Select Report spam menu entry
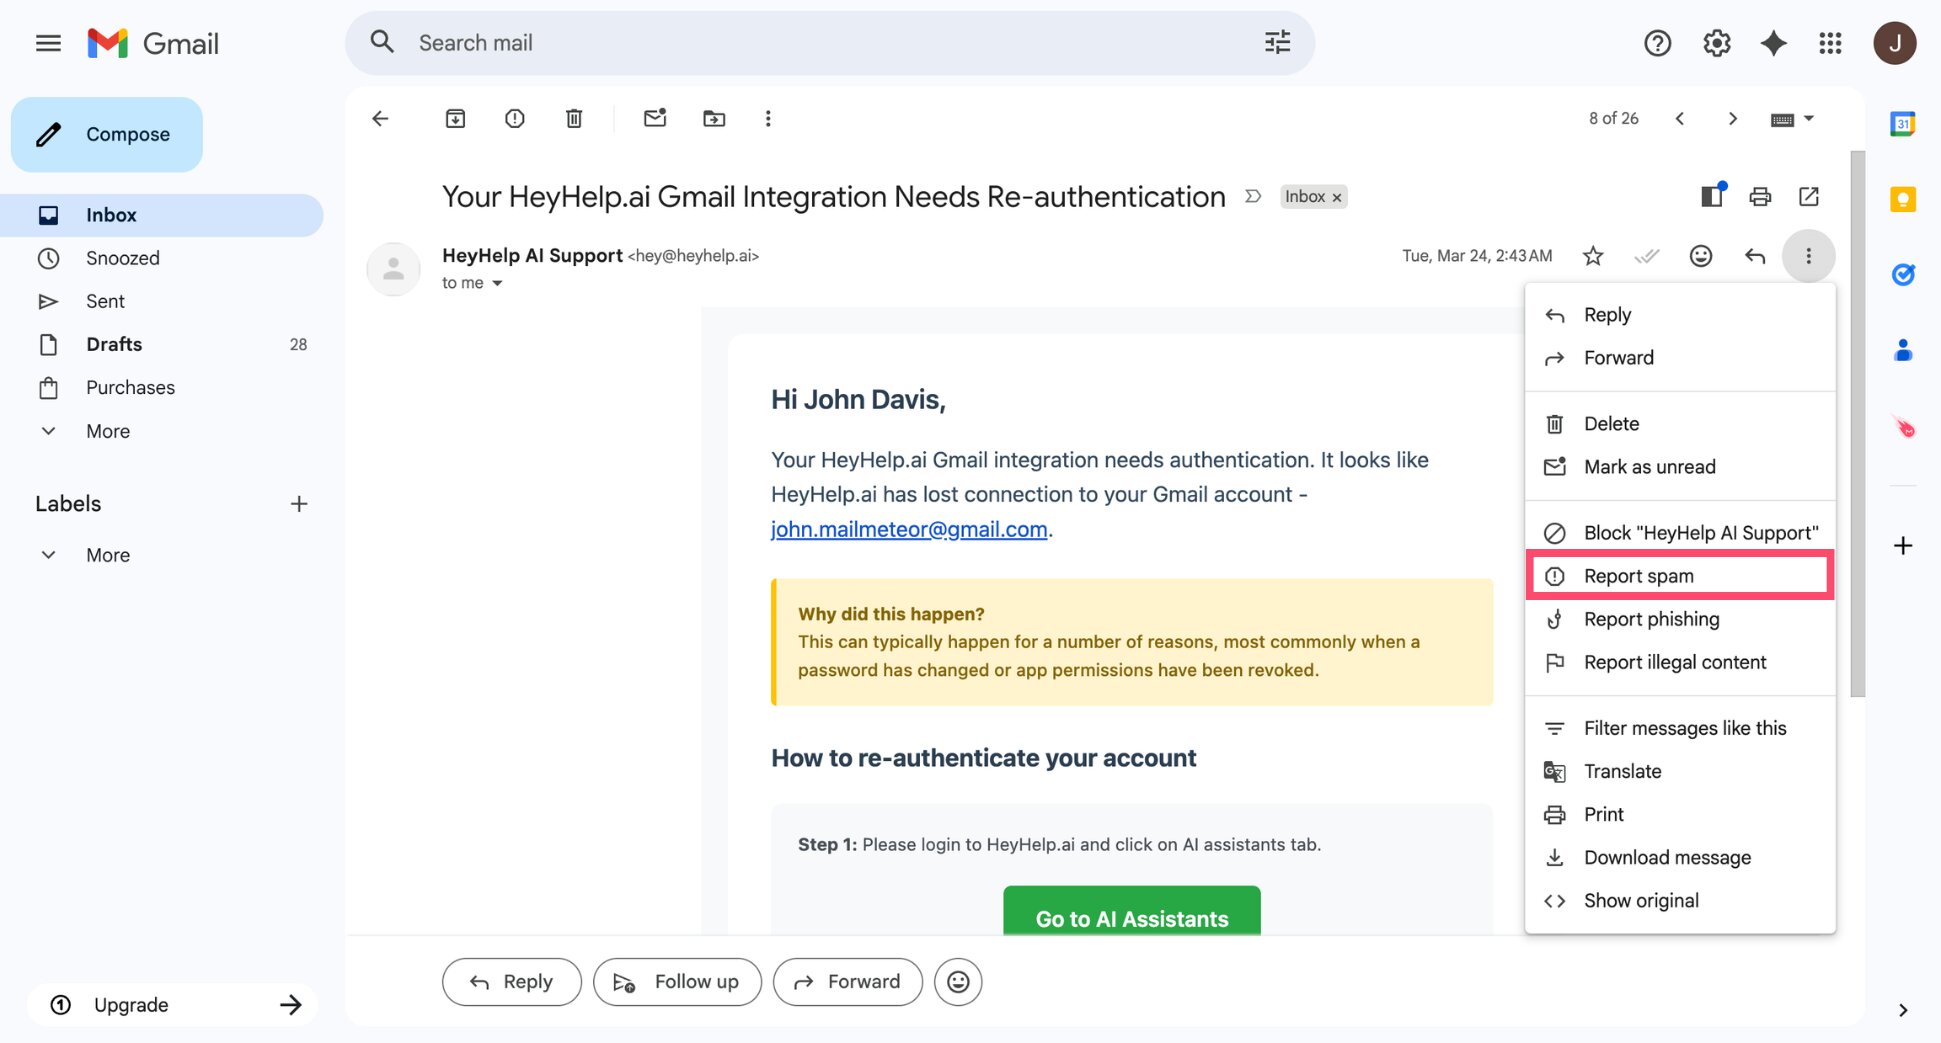Screen dimensions: 1941x1043 tap(1680, 576)
